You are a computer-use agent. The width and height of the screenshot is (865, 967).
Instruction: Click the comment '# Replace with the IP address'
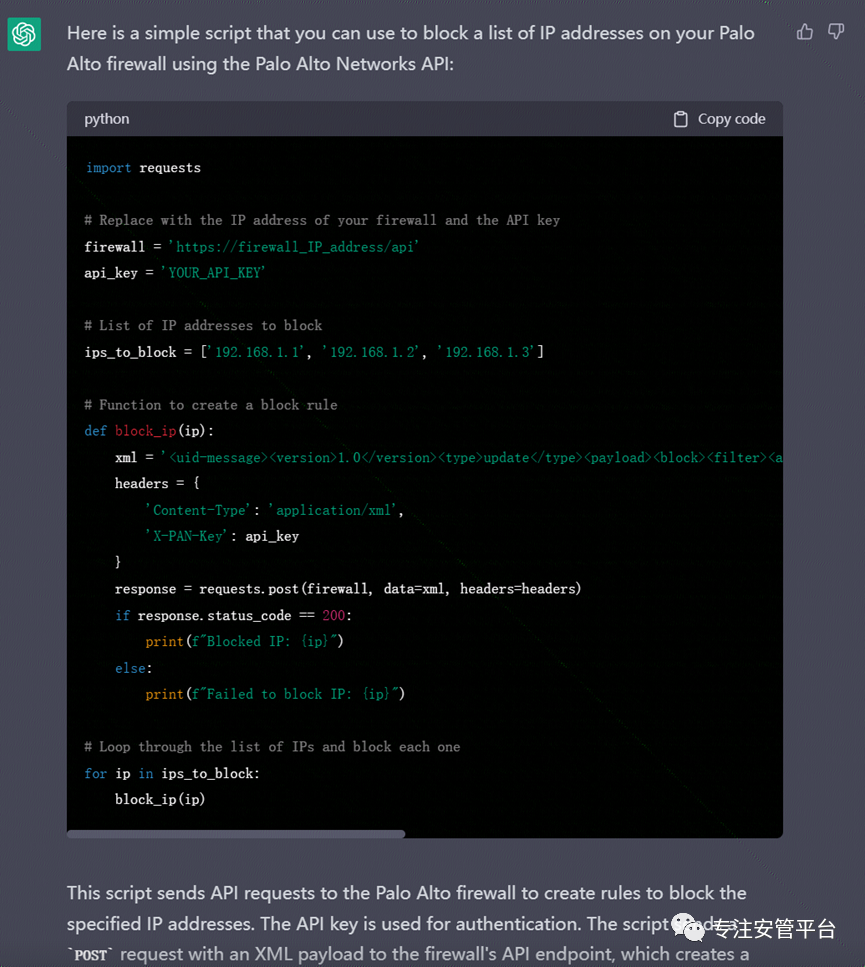pyautogui.click(x=322, y=220)
